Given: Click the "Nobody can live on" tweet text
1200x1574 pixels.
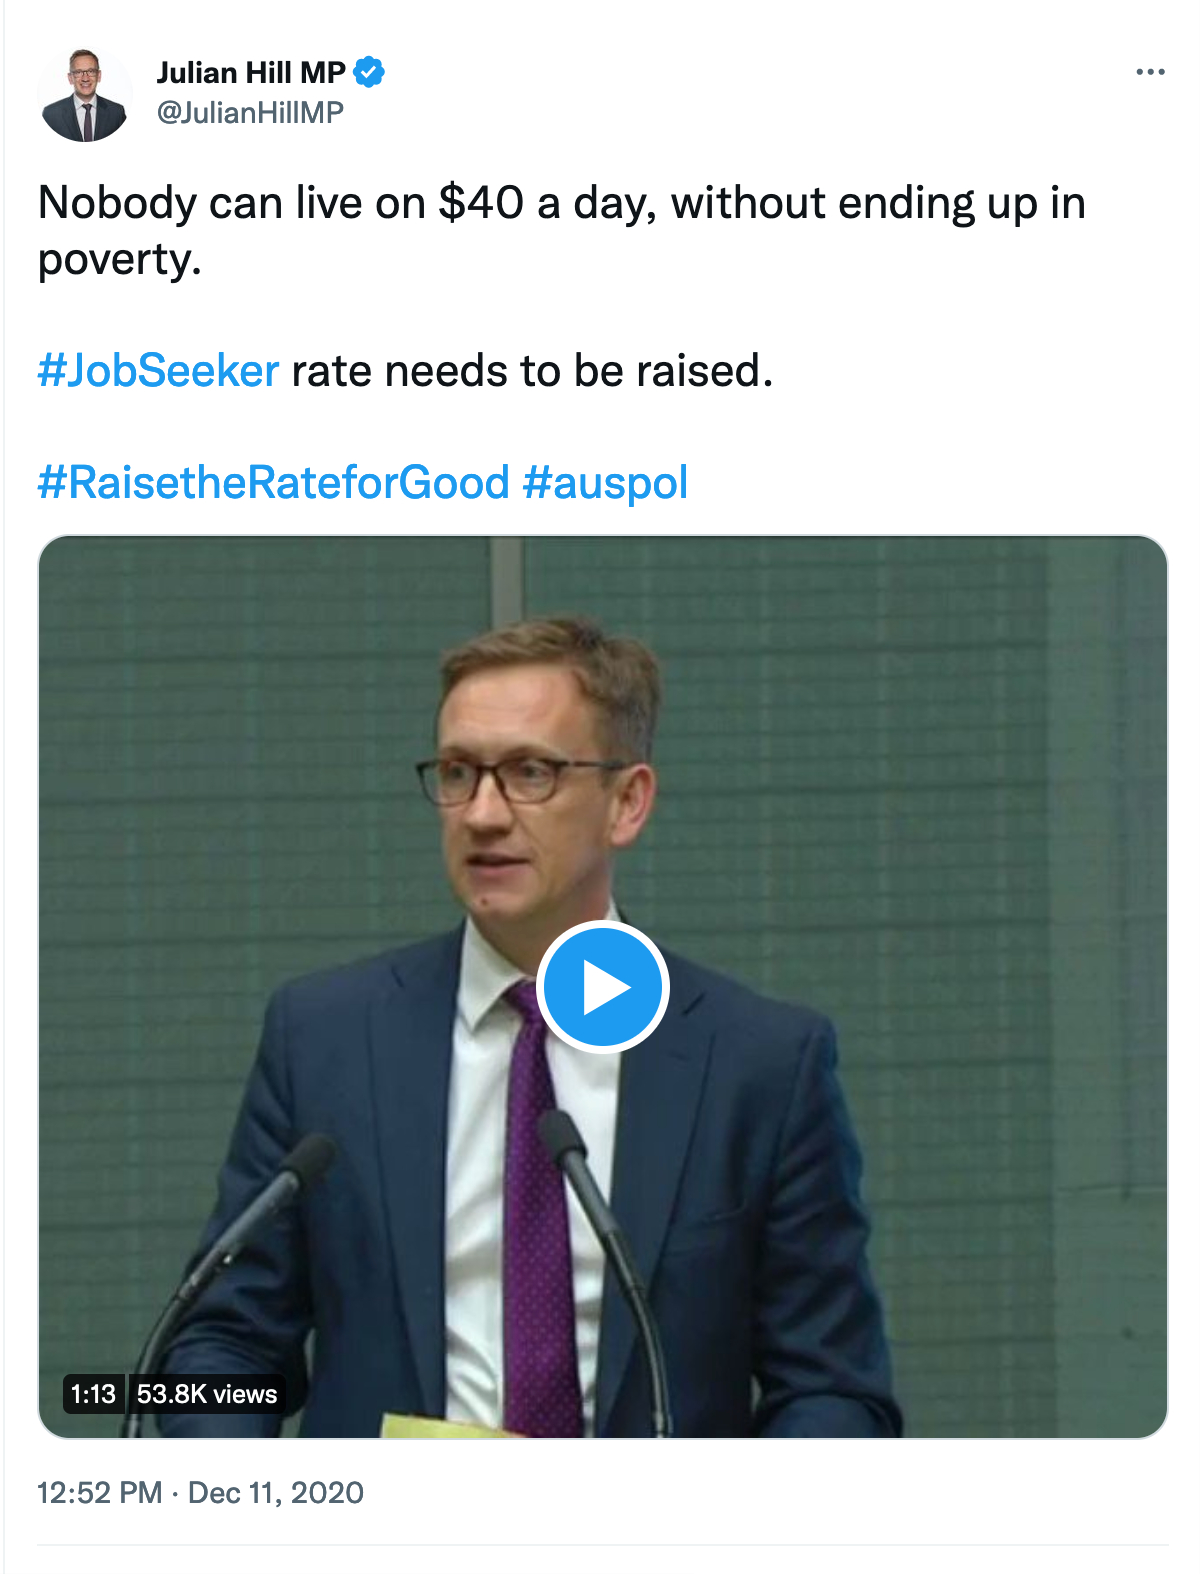Looking at the screenshot, I should point(232,203).
